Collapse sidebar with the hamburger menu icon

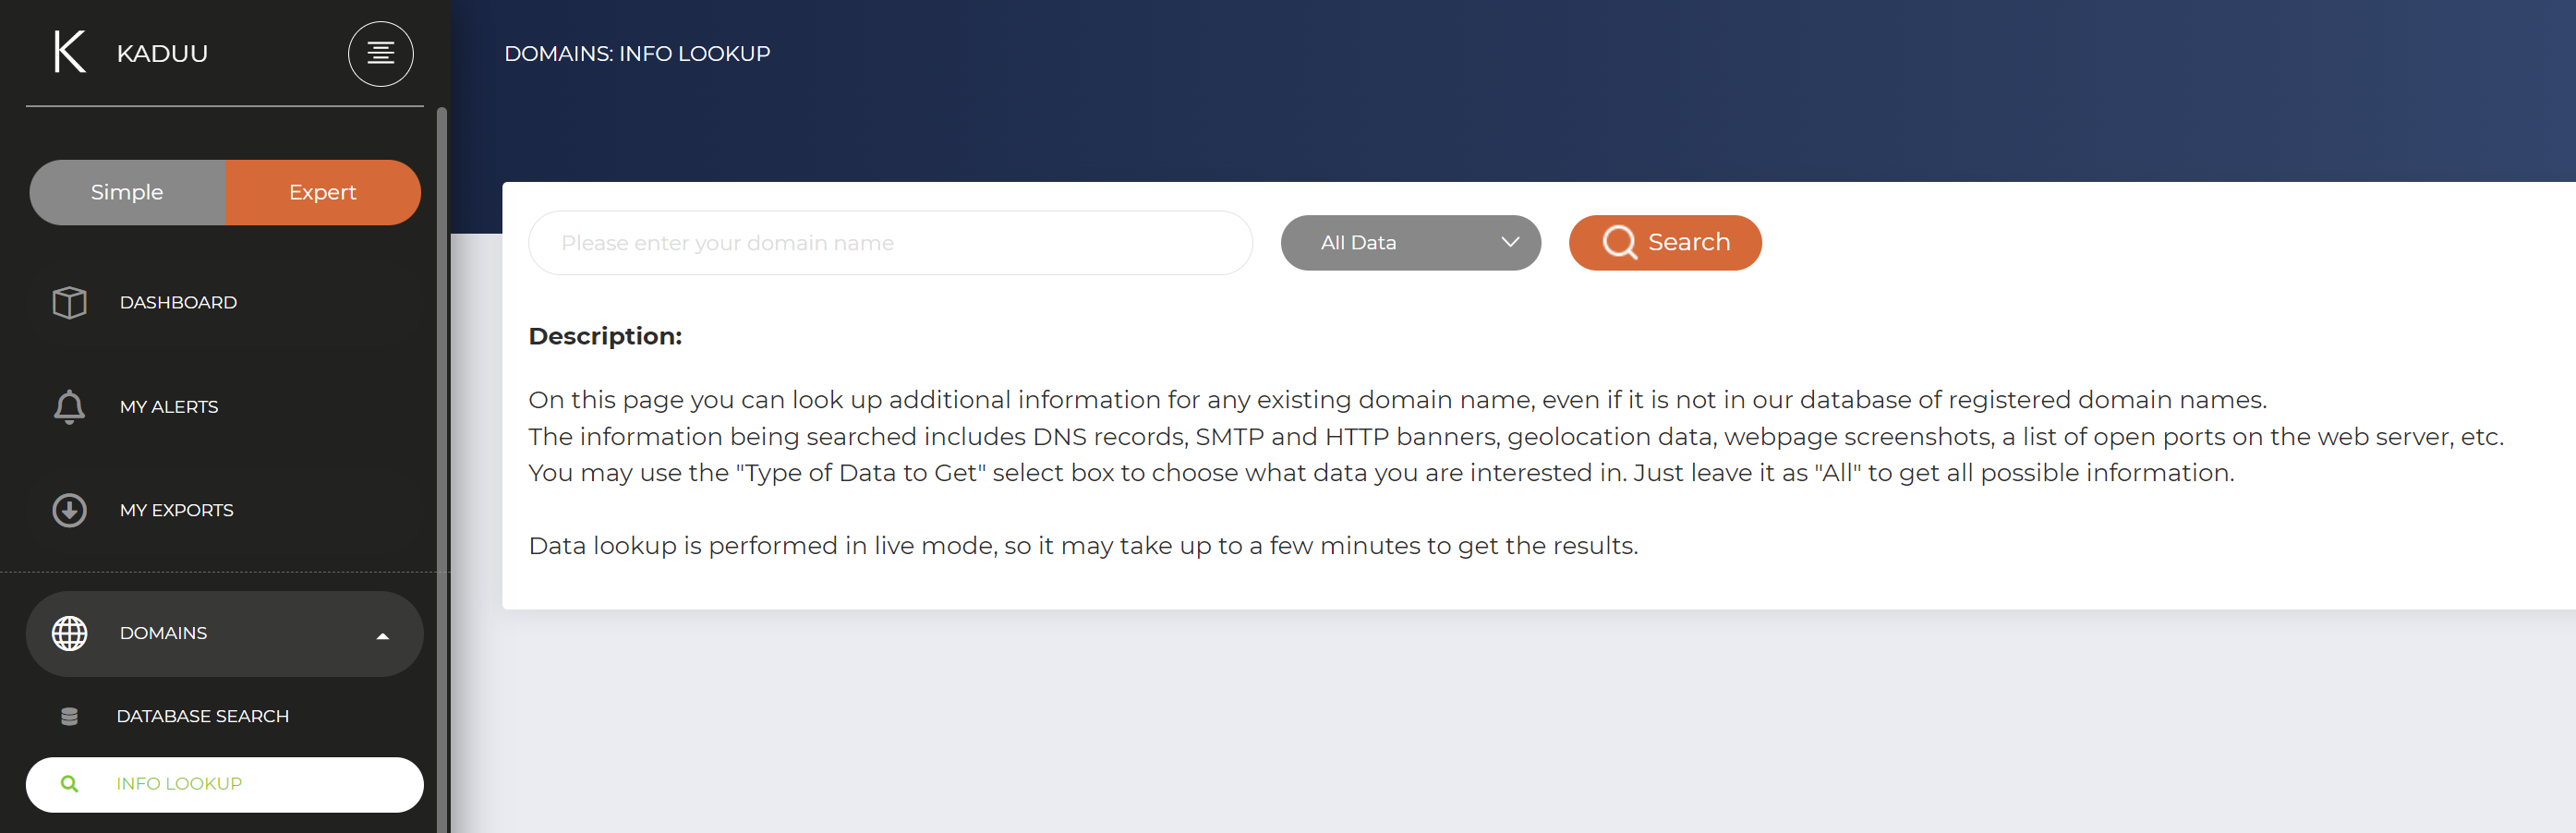click(380, 54)
